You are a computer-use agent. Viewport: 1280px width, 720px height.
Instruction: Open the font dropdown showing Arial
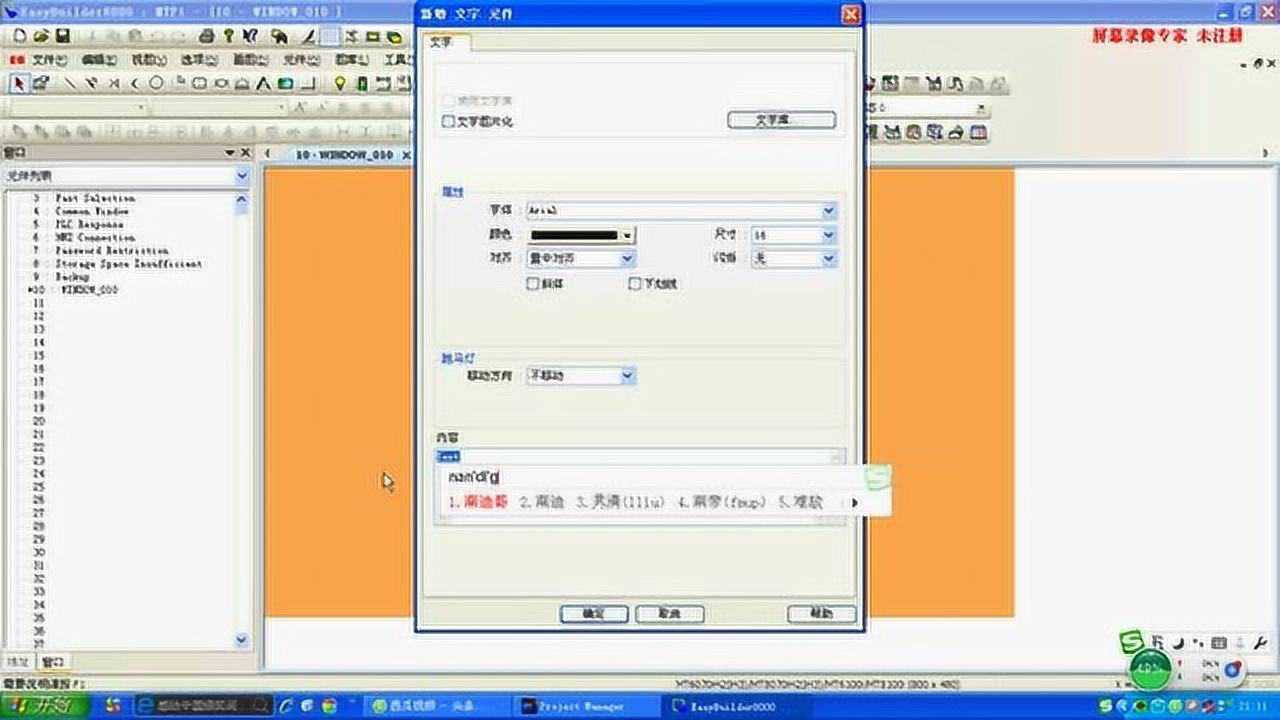pos(827,210)
